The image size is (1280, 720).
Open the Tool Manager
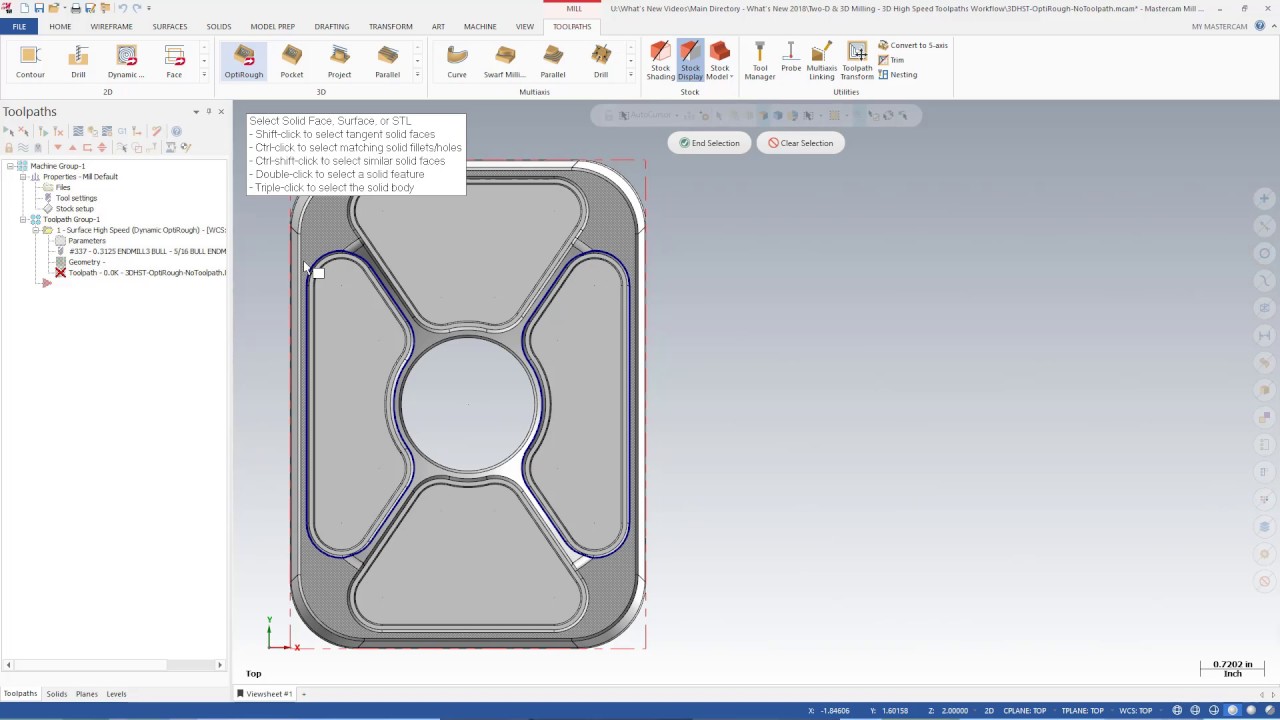tap(760, 61)
